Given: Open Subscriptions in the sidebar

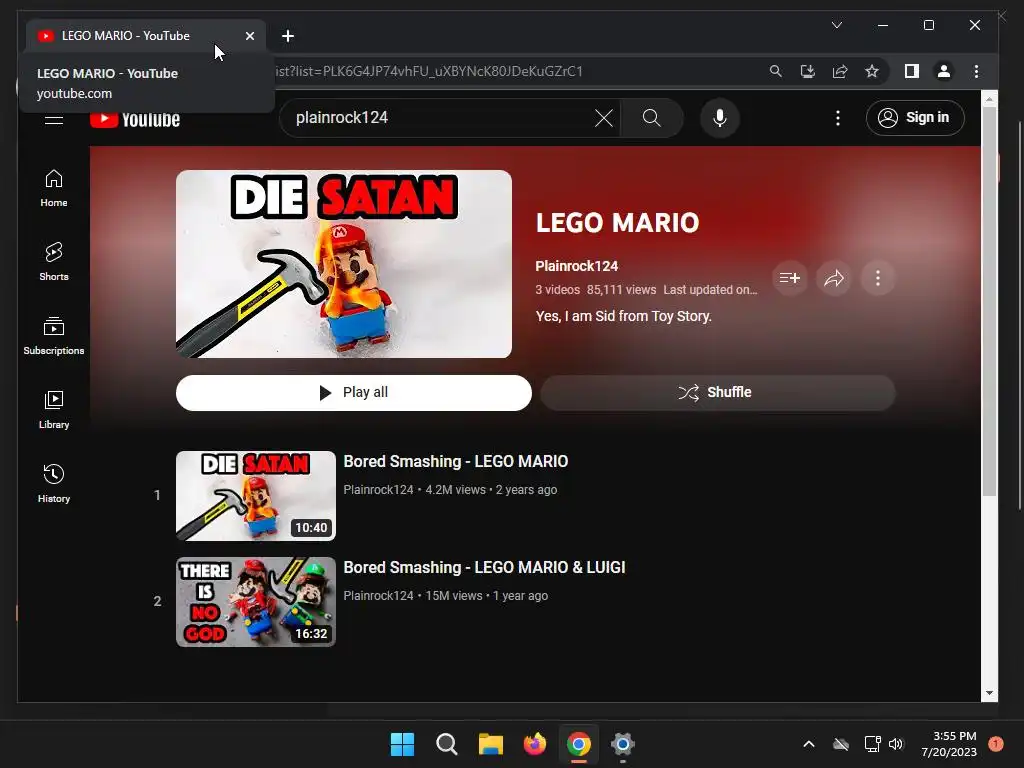Looking at the screenshot, I should click(54, 336).
